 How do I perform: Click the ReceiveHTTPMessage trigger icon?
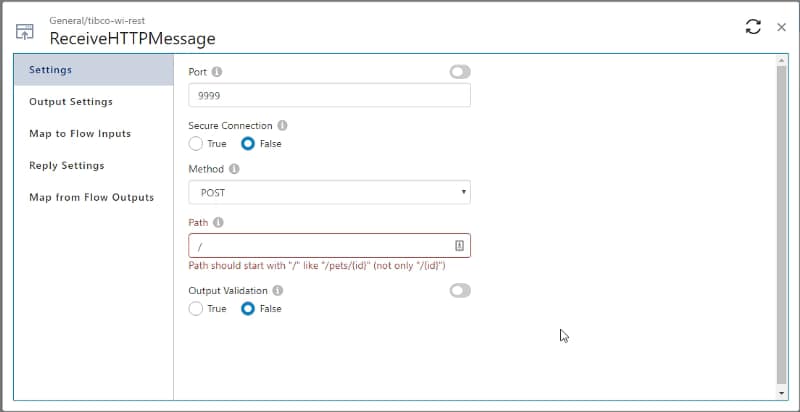tap(25, 32)
